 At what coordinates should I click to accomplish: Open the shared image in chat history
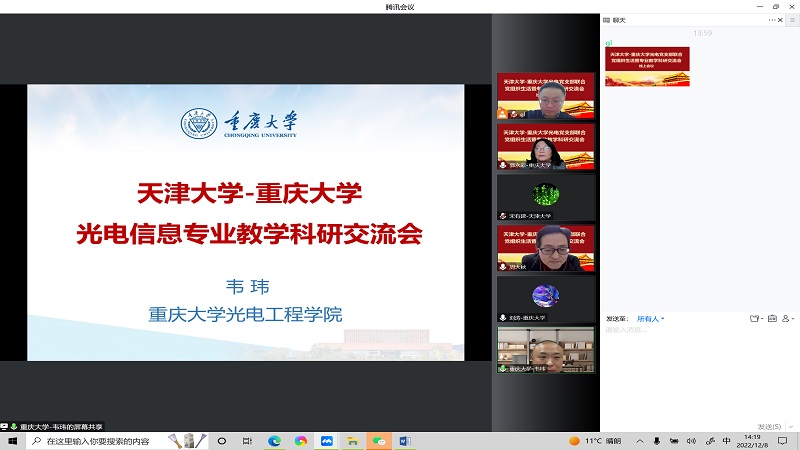click(646, 66)
